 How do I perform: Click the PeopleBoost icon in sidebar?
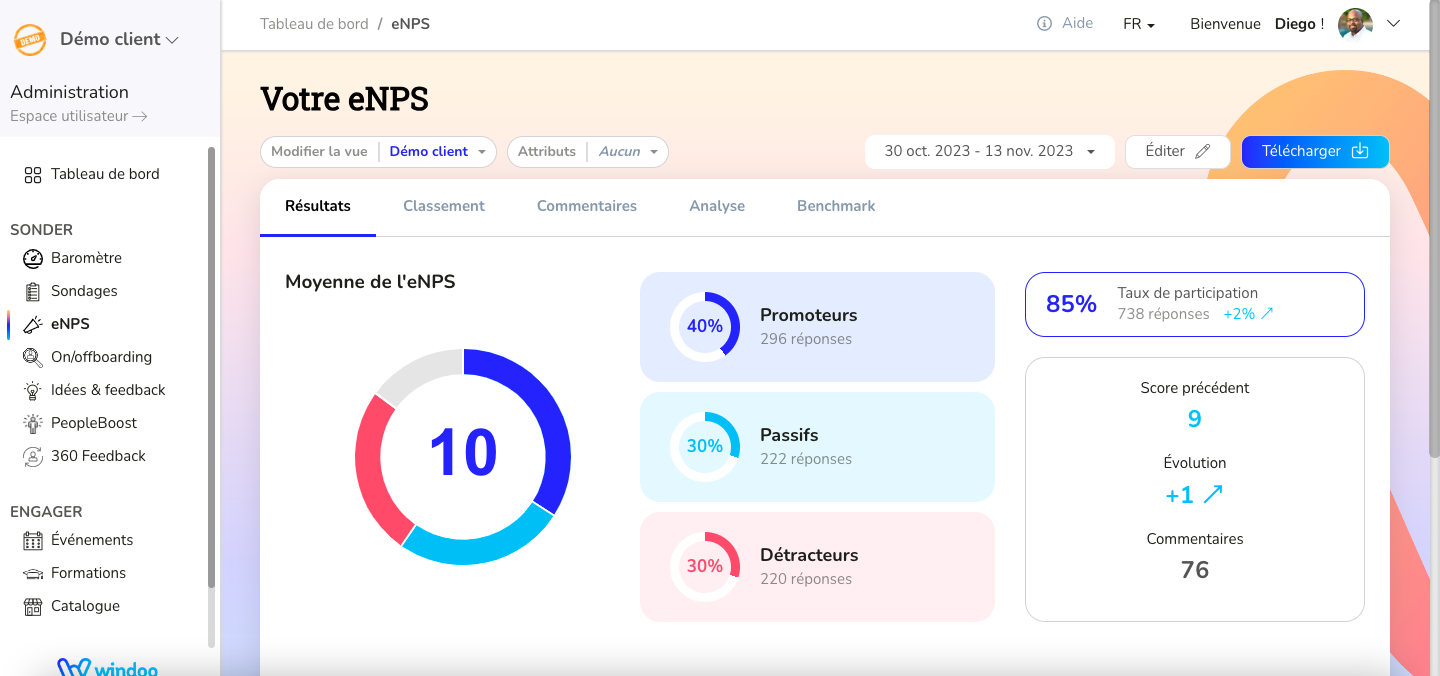point(33,423)
